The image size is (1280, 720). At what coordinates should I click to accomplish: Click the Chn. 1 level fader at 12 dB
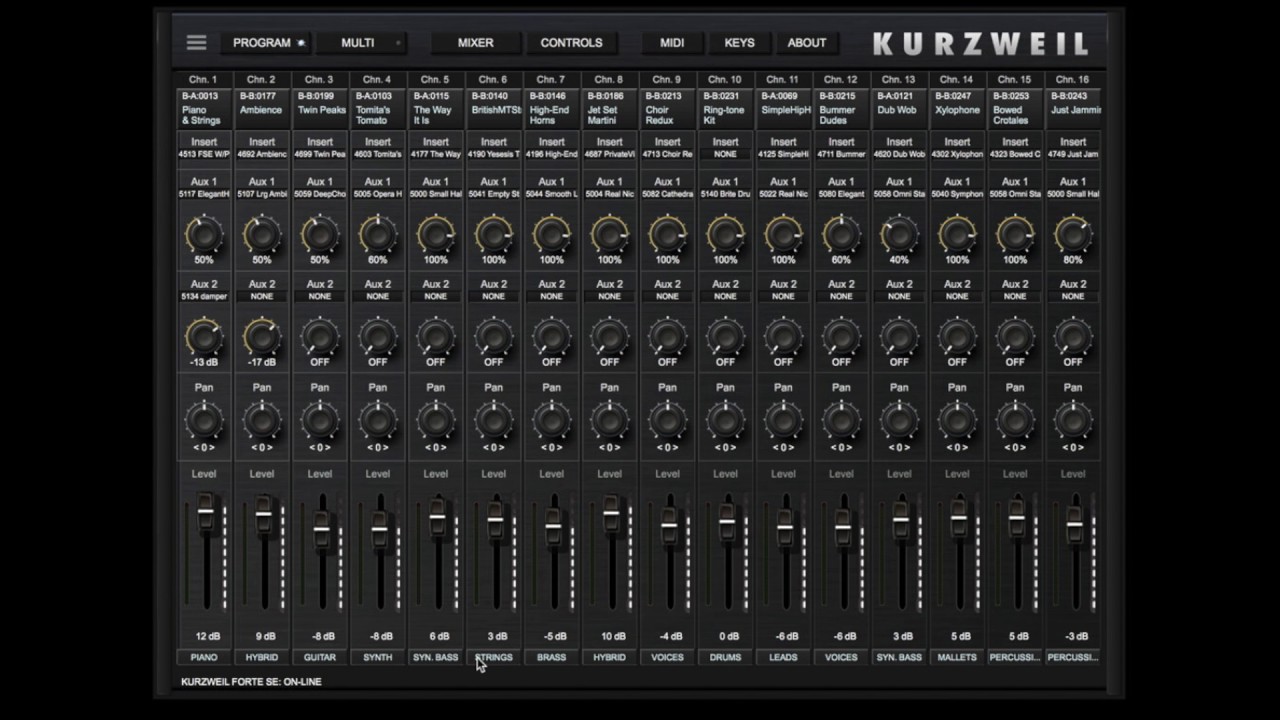pyautogui.click(x=206, y=510)
